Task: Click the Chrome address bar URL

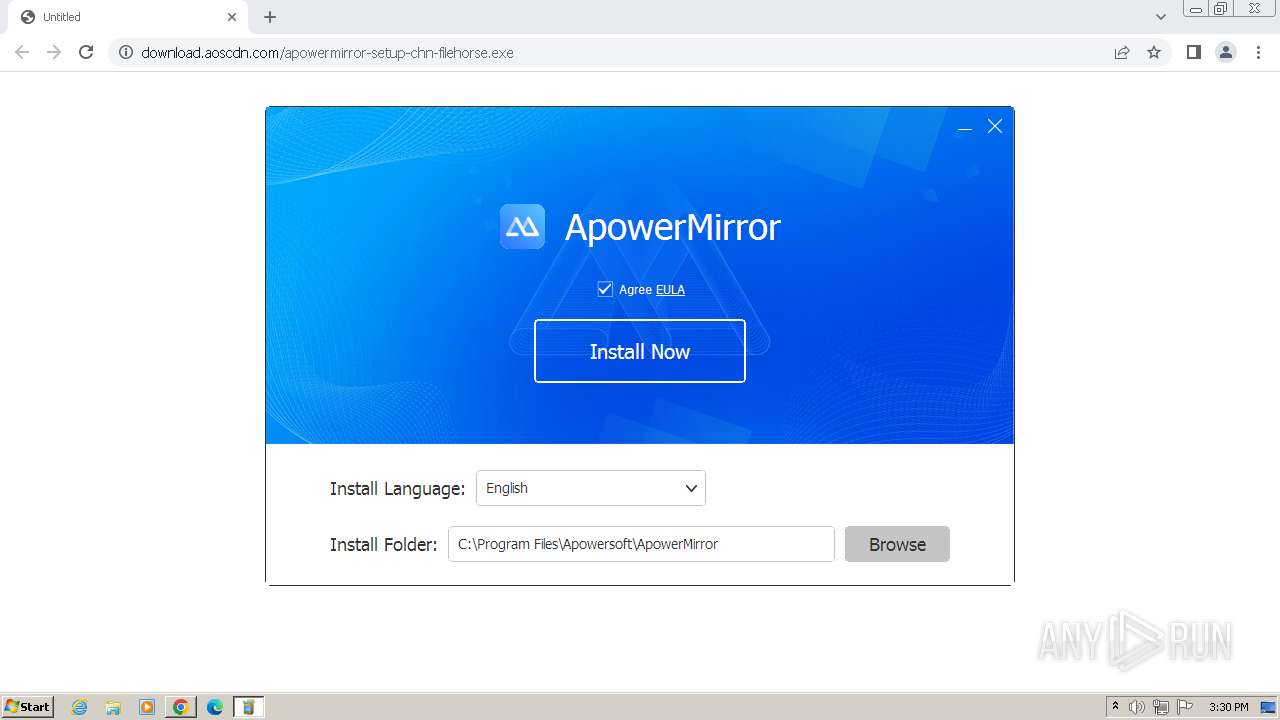Action: point(327,53)
